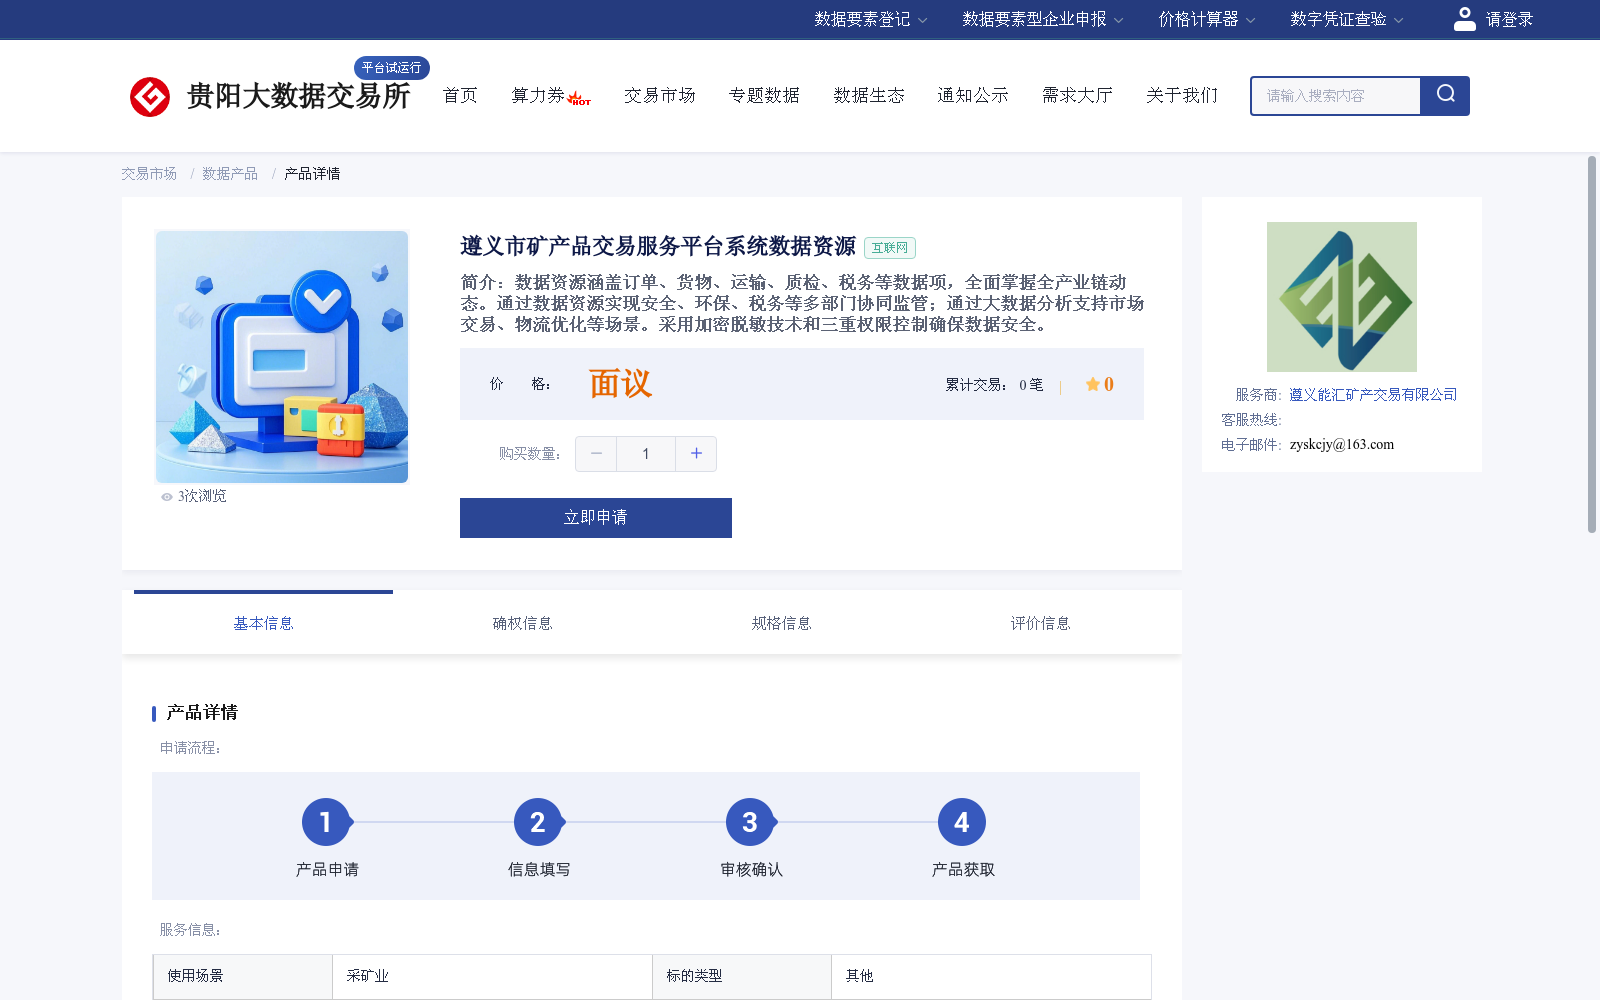The image size is (1600, 1000).
Task: Click the provider company logo image
Action: [x=1342, y=297]
